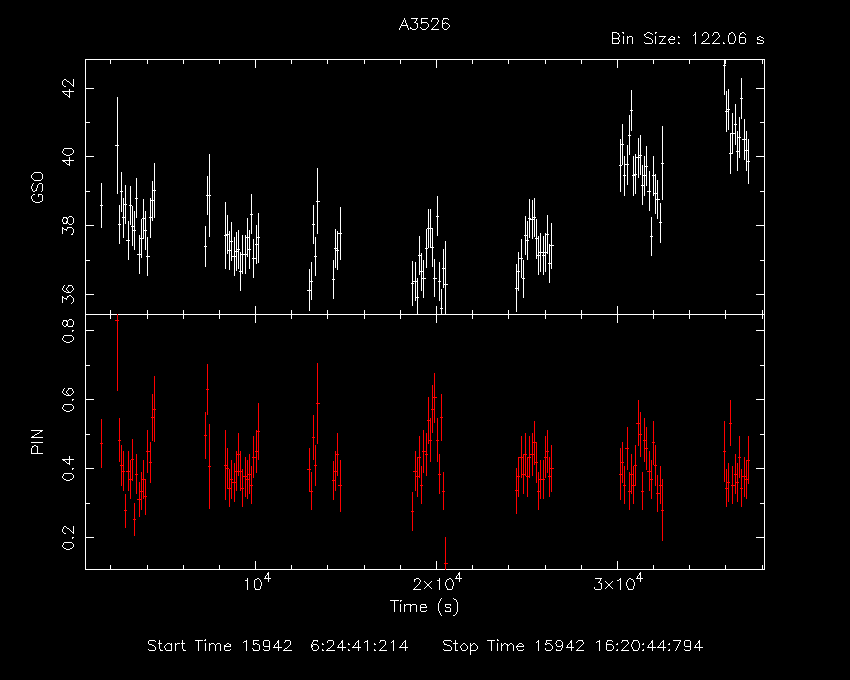Click the 38 tick label on the GSO axis

click(69, 226)
